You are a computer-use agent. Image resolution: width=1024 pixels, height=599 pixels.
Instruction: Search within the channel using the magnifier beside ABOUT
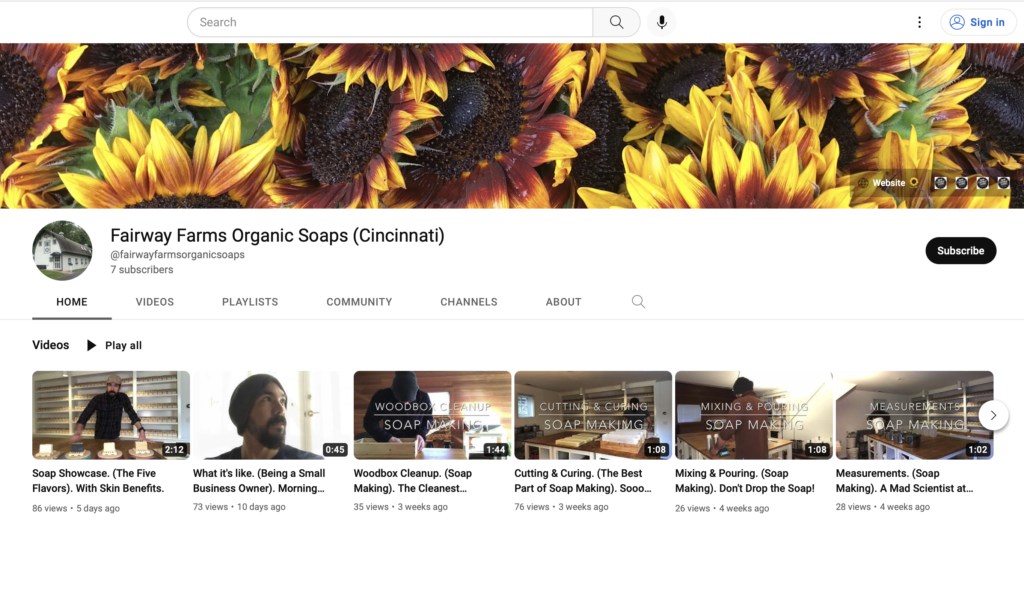(x=638, y=301)
